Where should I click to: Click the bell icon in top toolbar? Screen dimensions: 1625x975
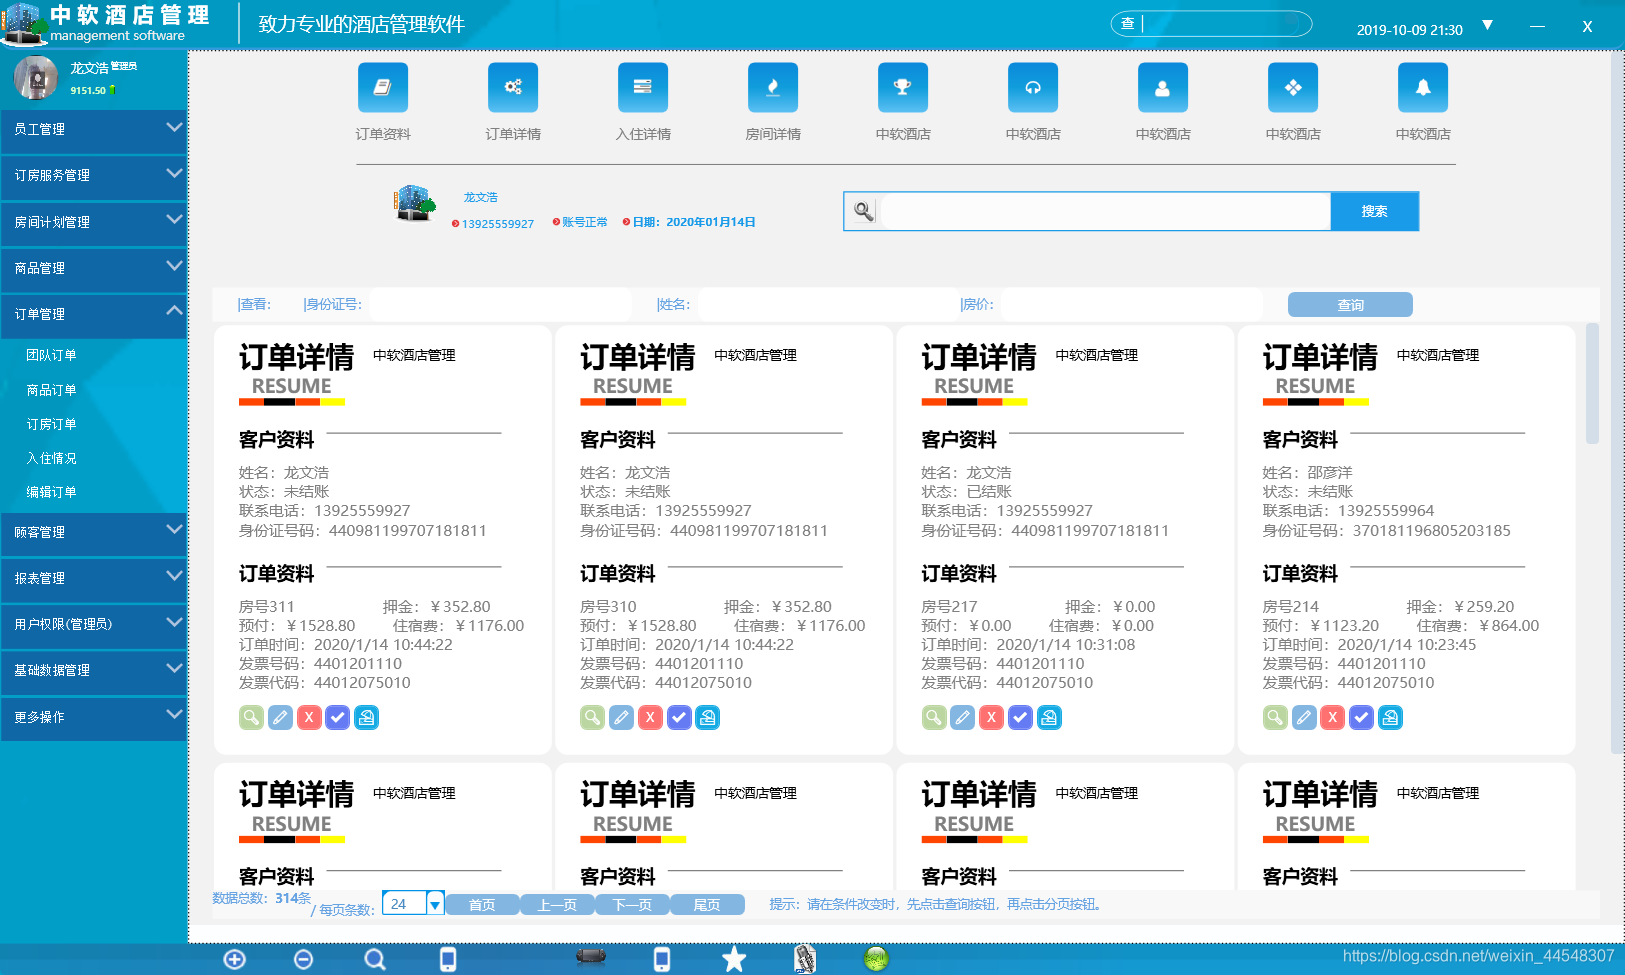tap(1423, 88)
